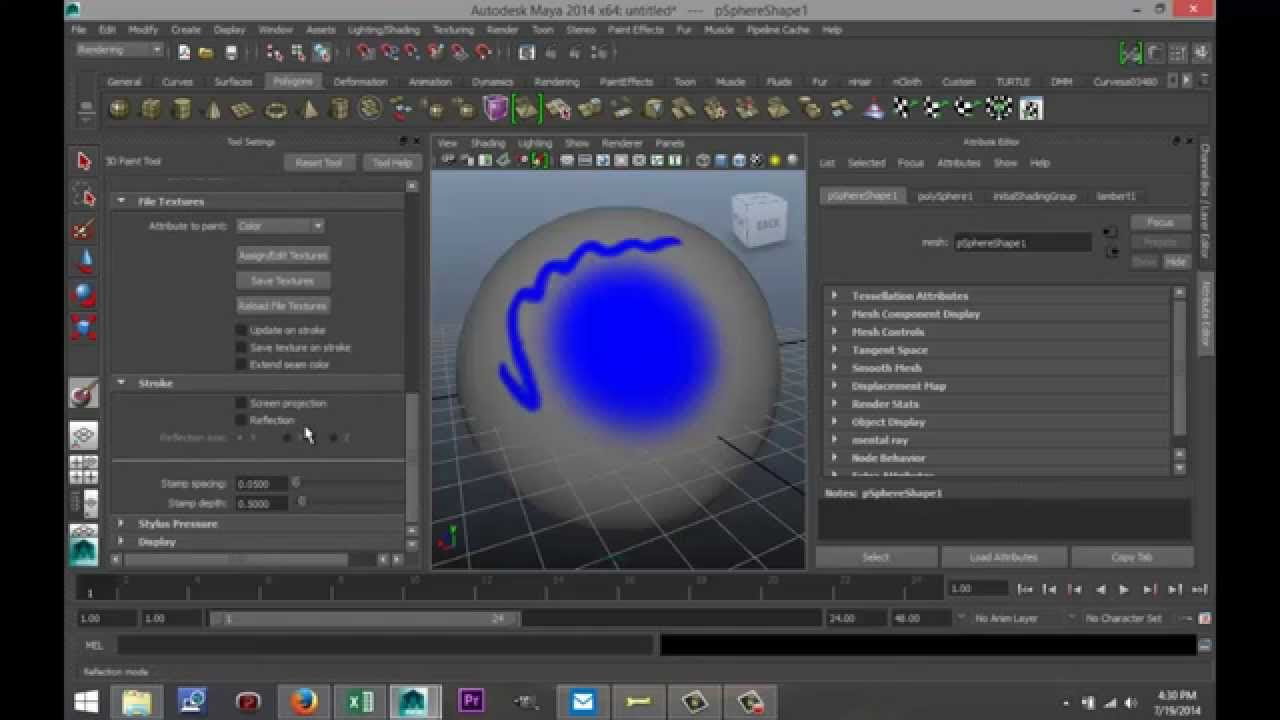Viewport: 1280px width, 720px height.
Task: Create a polygon plane from shelf
Action: point(243,109)
